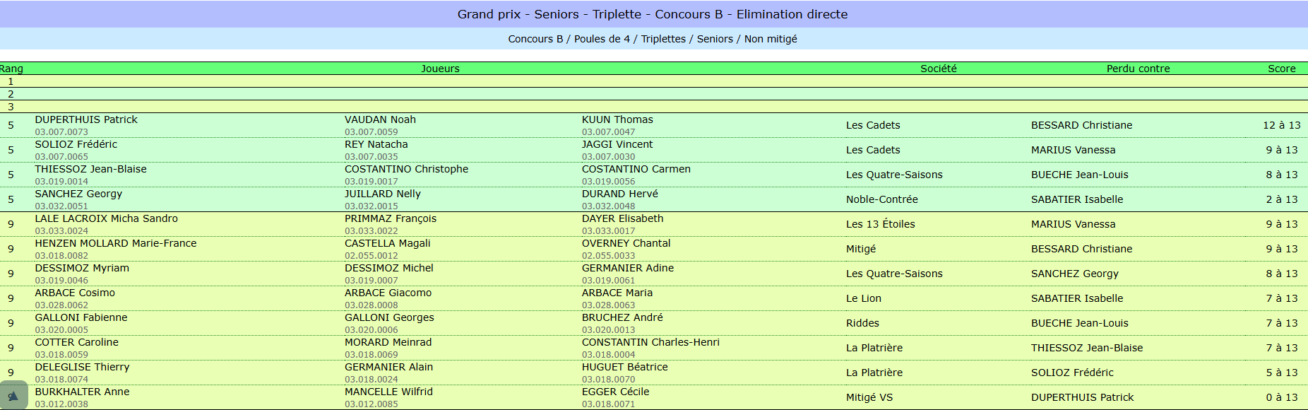Click the Concours B Poules de 4 subtitle
The image size is (1308, 410).
(653, 39)
